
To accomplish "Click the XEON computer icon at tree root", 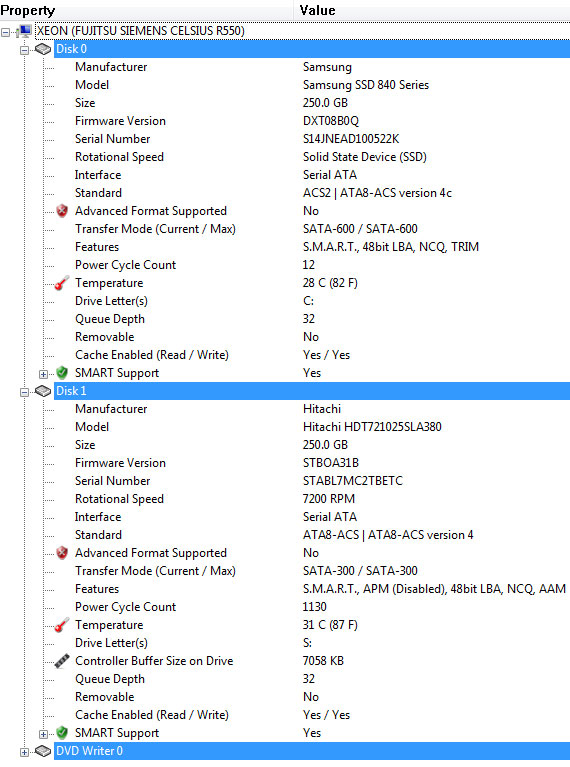I will (24, 31).
